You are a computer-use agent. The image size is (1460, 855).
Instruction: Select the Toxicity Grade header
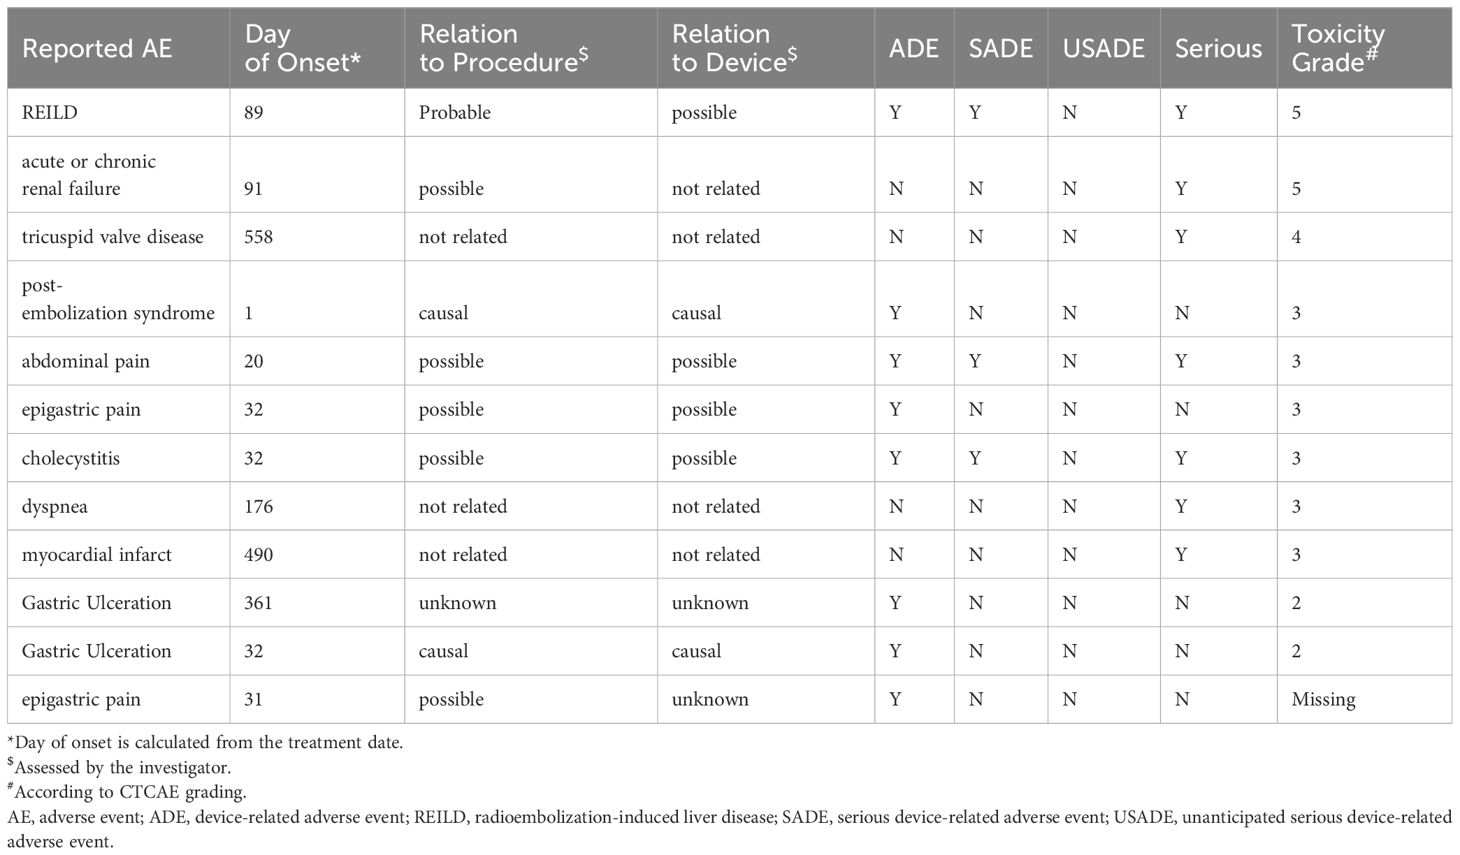[1338, 48]
